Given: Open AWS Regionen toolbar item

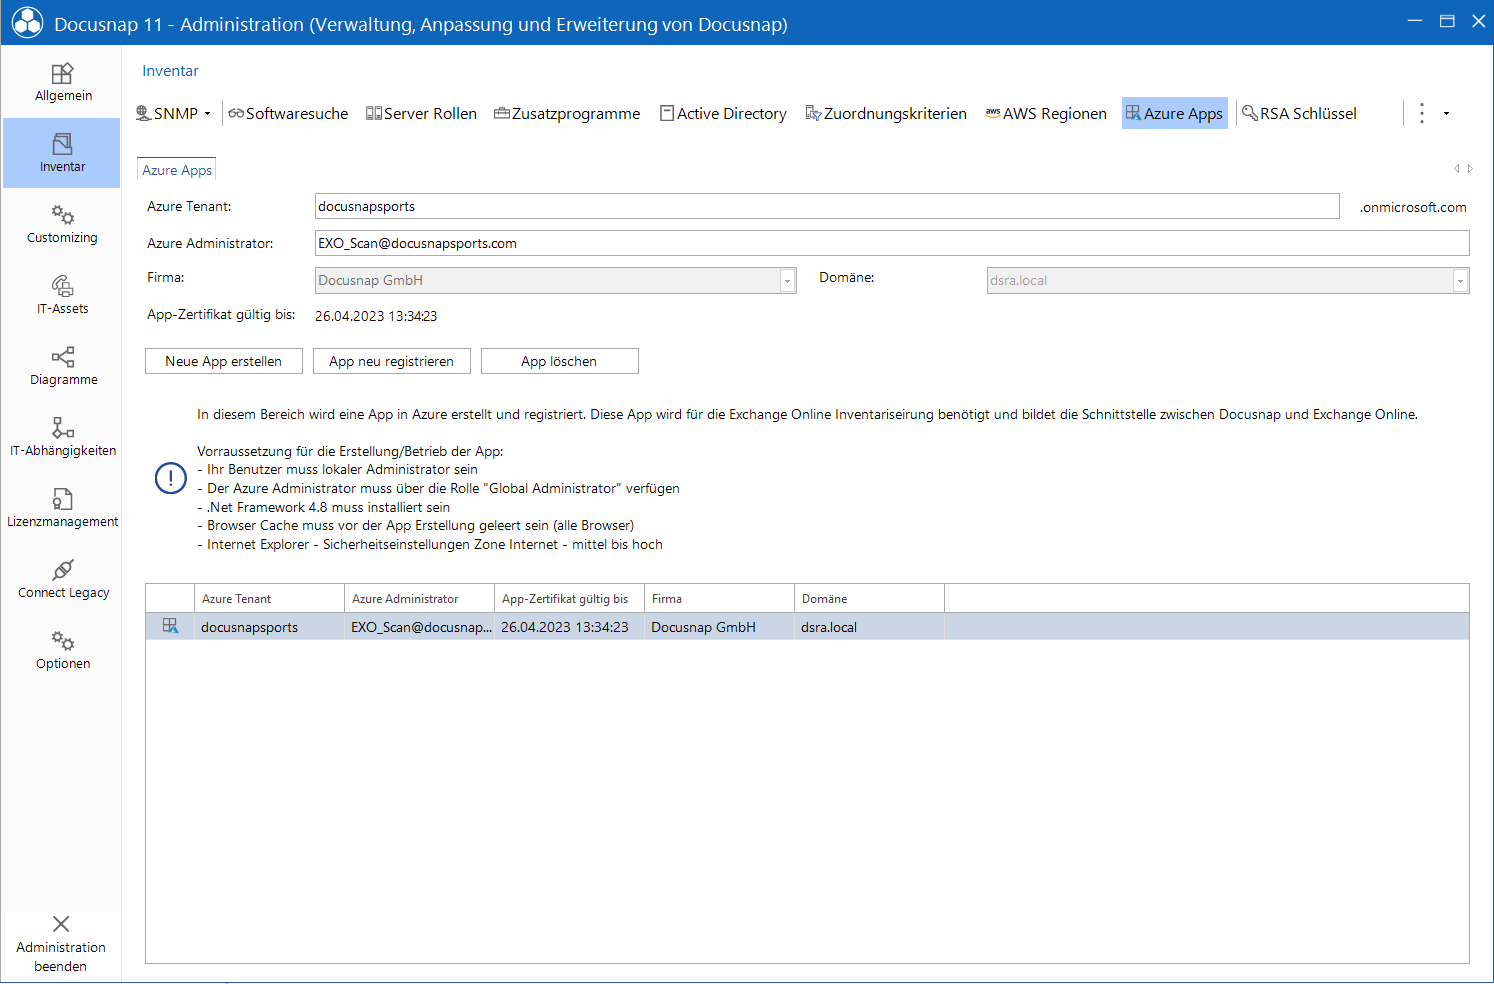Looking at the screenshot, I should tap(1046, 113).
